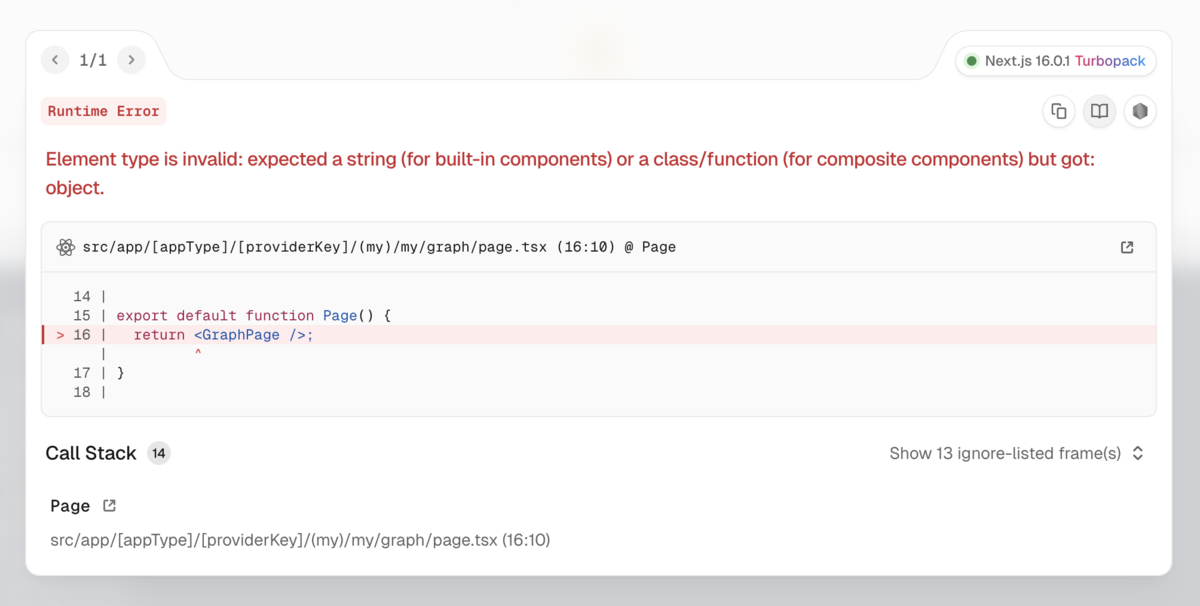Open related docs via book icon

(1099, 111)
